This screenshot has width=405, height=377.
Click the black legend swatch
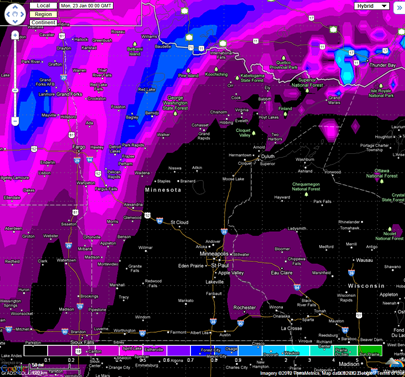tap(35, 351)
